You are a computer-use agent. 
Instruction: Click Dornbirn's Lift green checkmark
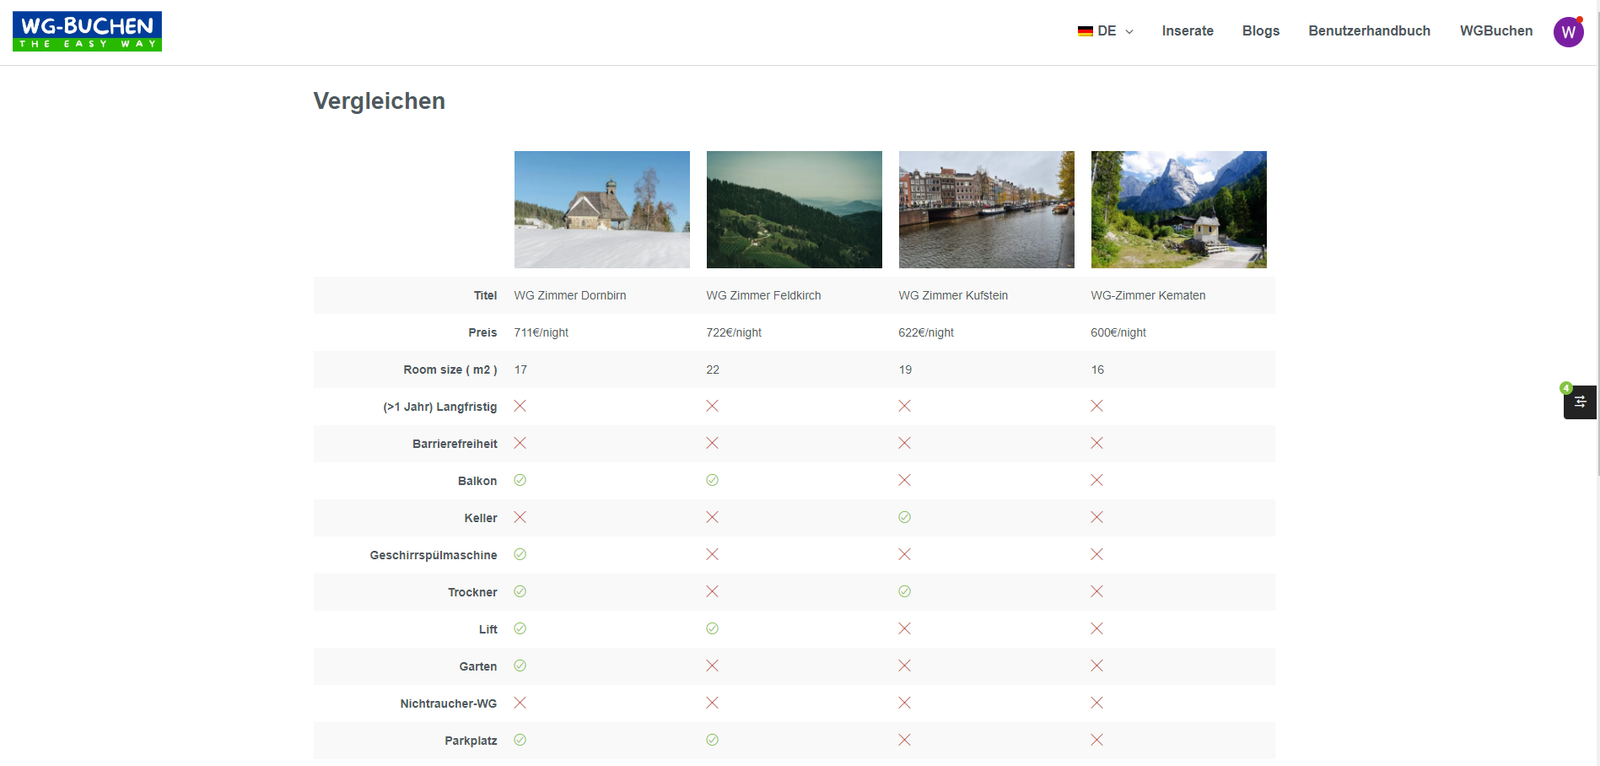[x=520, y=628]
